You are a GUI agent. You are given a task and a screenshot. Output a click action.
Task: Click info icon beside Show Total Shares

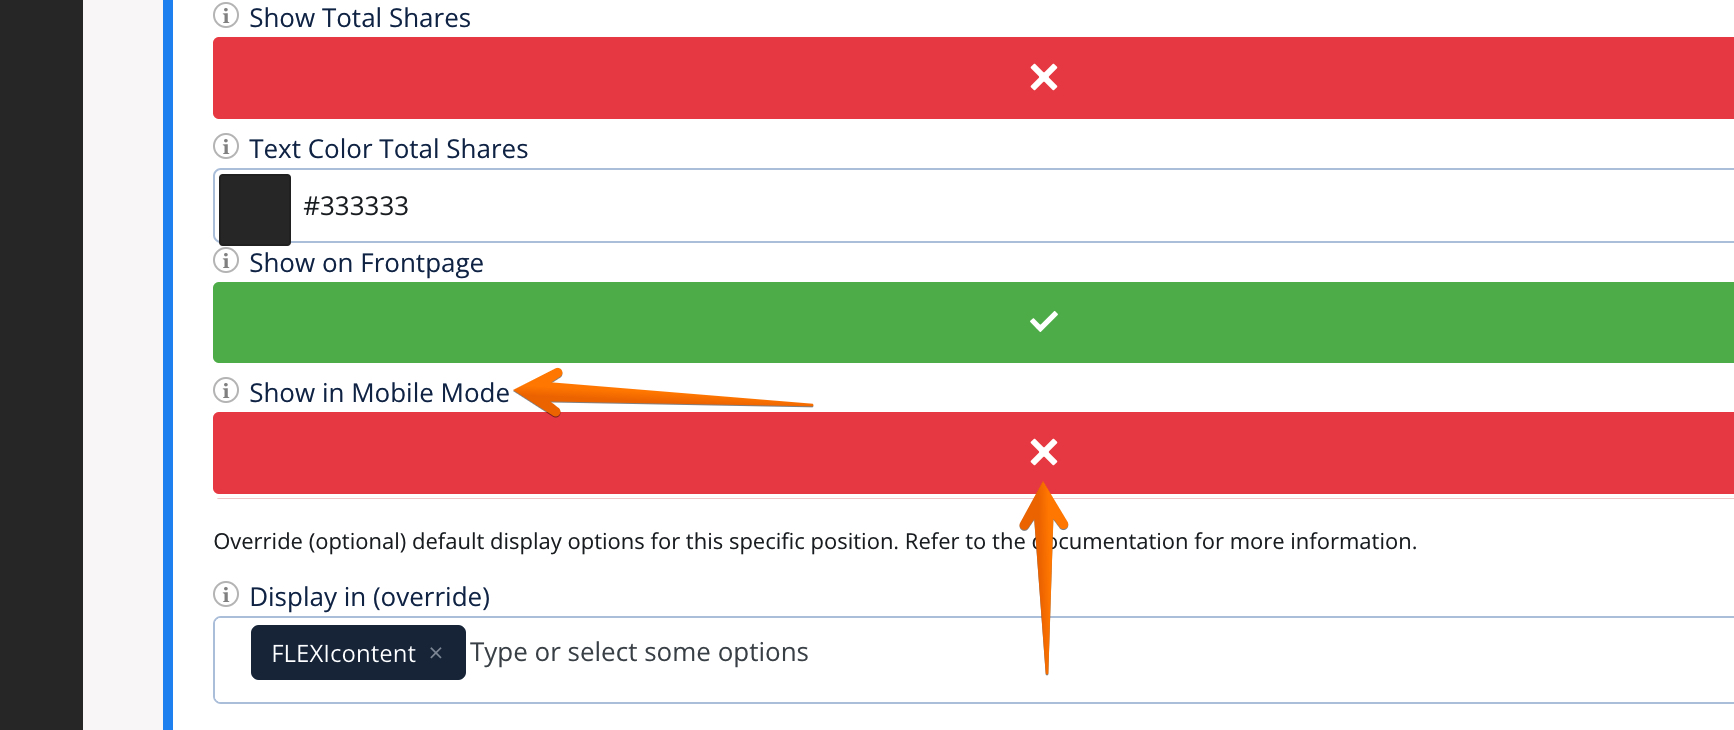[x=226, y=16]
